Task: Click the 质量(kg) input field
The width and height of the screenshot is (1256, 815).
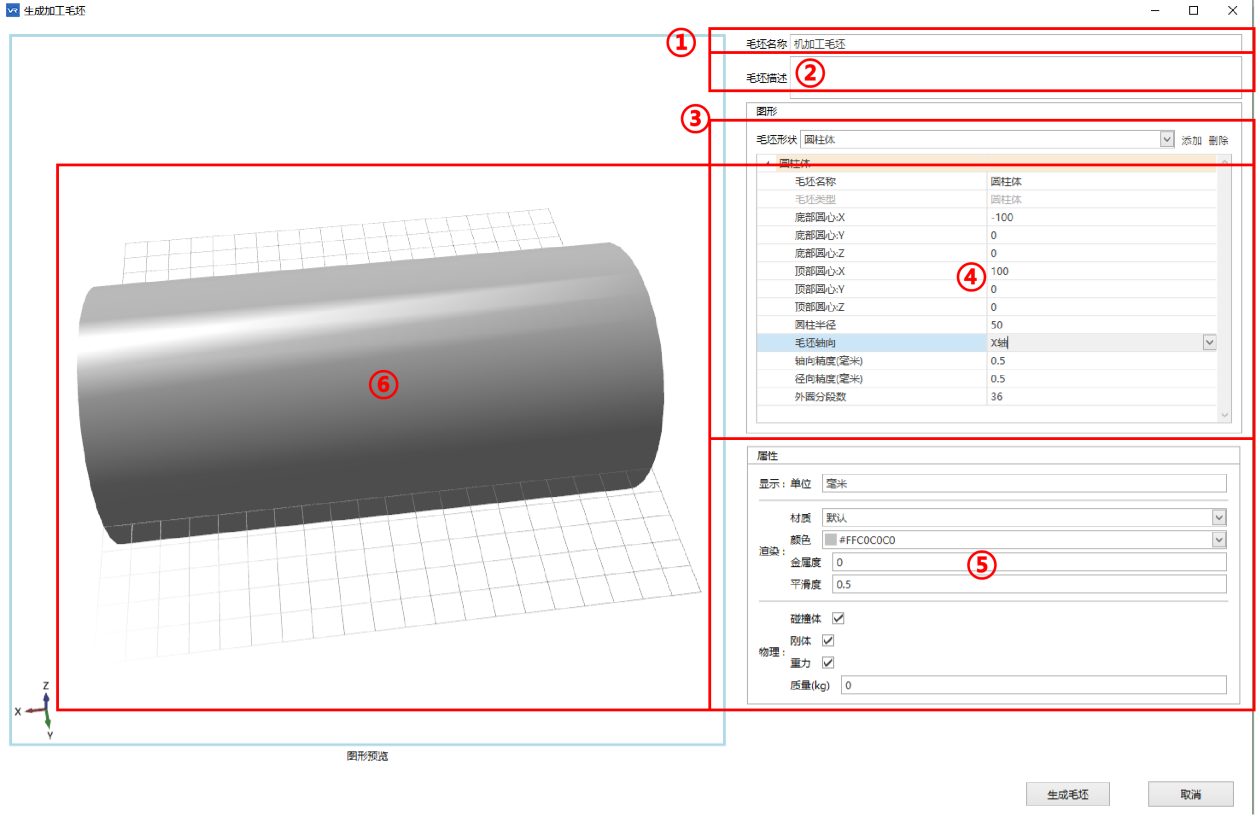Action: (1034, 685)
